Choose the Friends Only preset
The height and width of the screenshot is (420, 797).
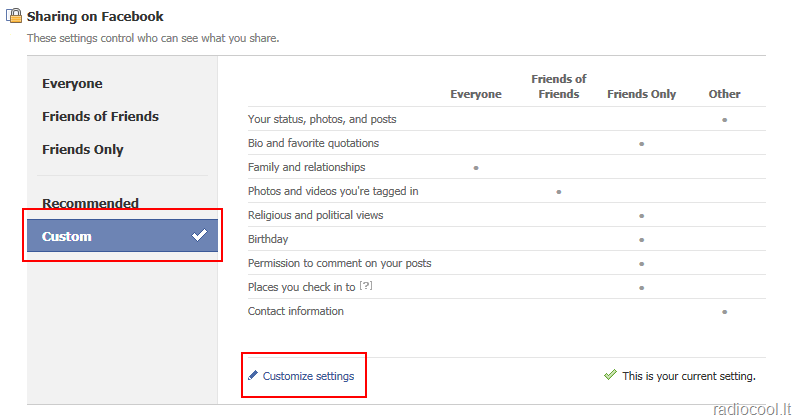coord(83,150)
